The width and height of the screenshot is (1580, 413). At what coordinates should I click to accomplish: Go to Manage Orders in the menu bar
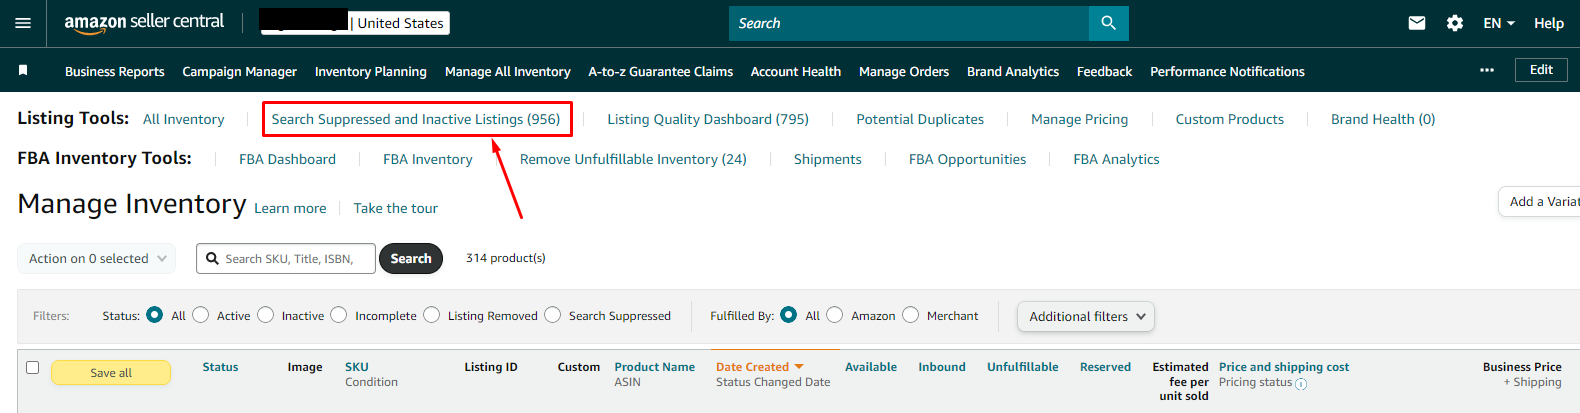[x=903, y=71]
